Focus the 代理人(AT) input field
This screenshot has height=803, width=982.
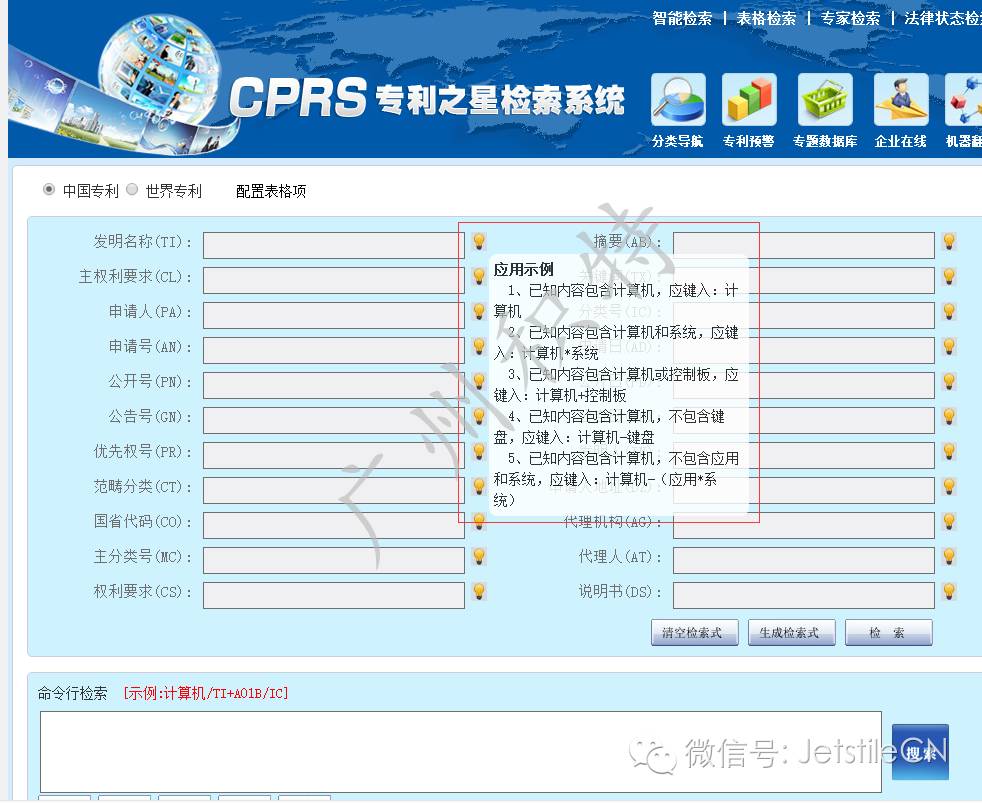[804, 561]
